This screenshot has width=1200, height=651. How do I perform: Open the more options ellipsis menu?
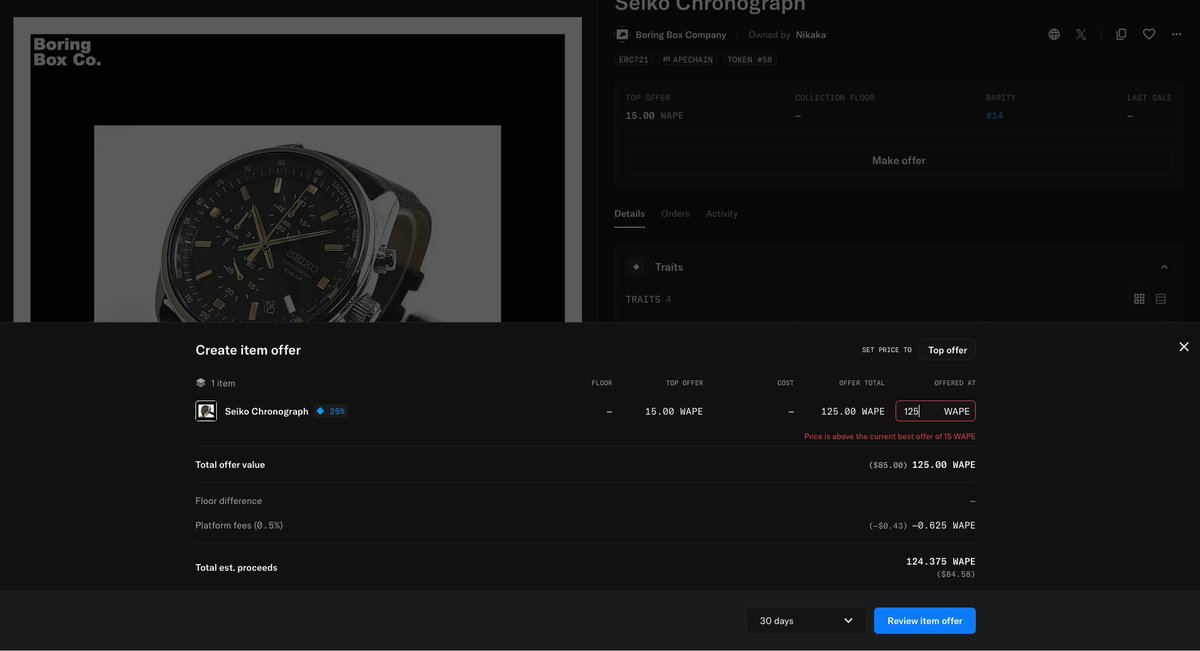(x=1177, y=34)
